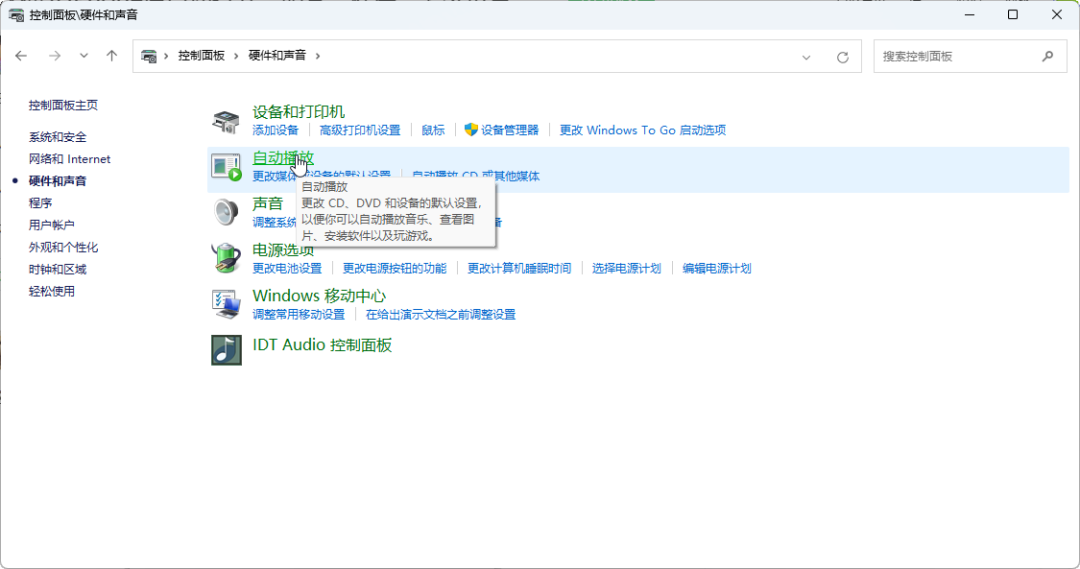This screenshot has height=569, width=1080.
Task: Select 硬件和声音 in sidebar
Action: click(57, 181)
